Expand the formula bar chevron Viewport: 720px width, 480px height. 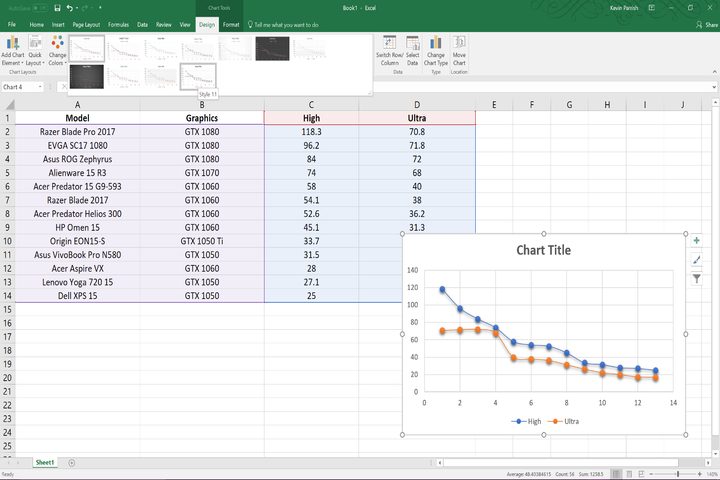[714, 87]
